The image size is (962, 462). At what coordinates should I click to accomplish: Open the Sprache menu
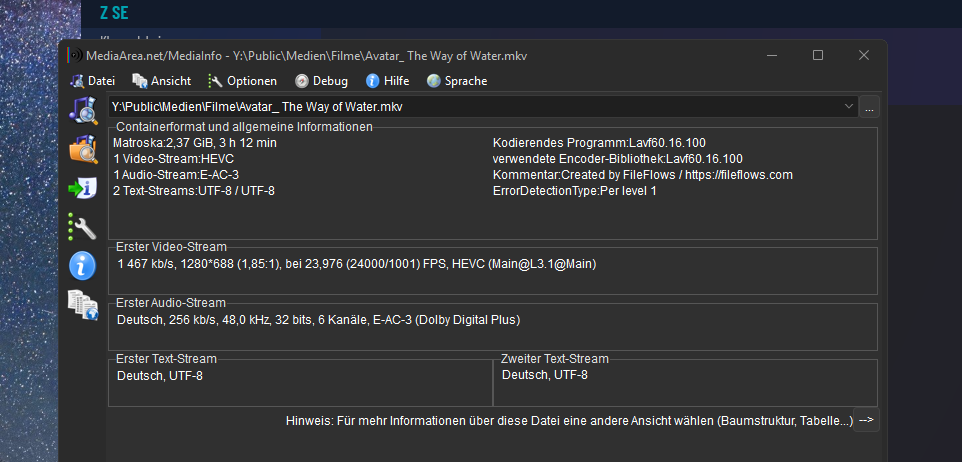[x=457, y=81]
